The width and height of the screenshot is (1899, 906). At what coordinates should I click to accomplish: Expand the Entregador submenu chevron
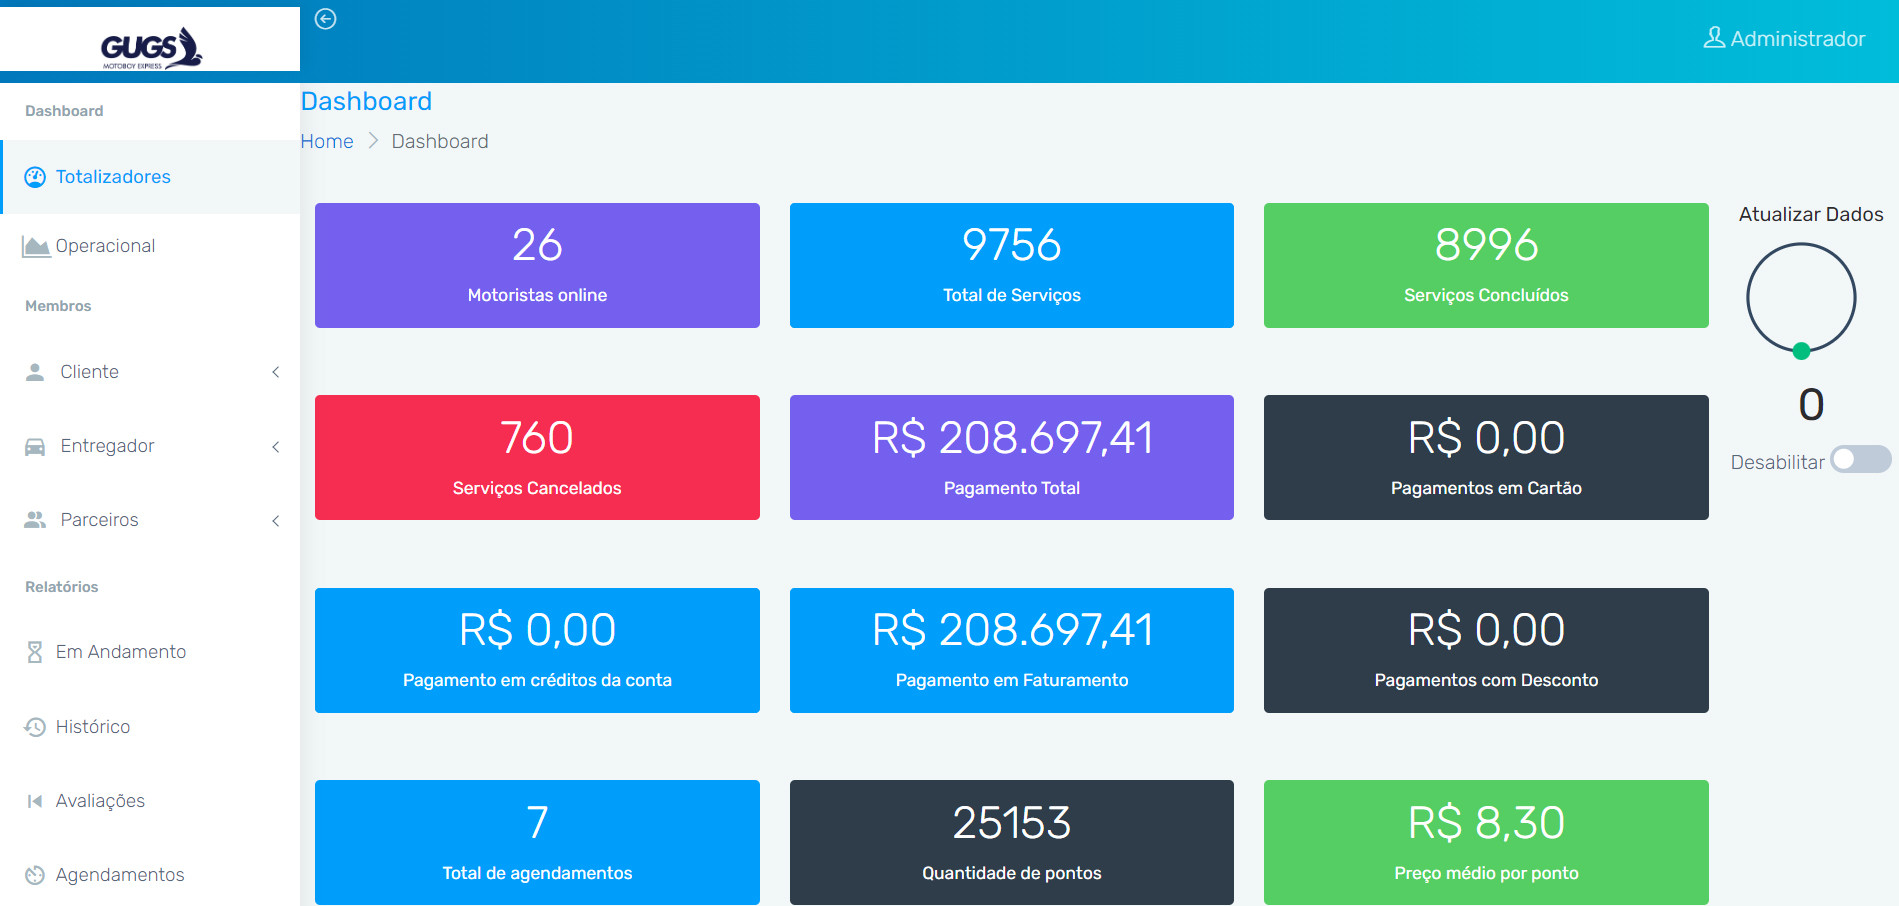coord(276,446)
